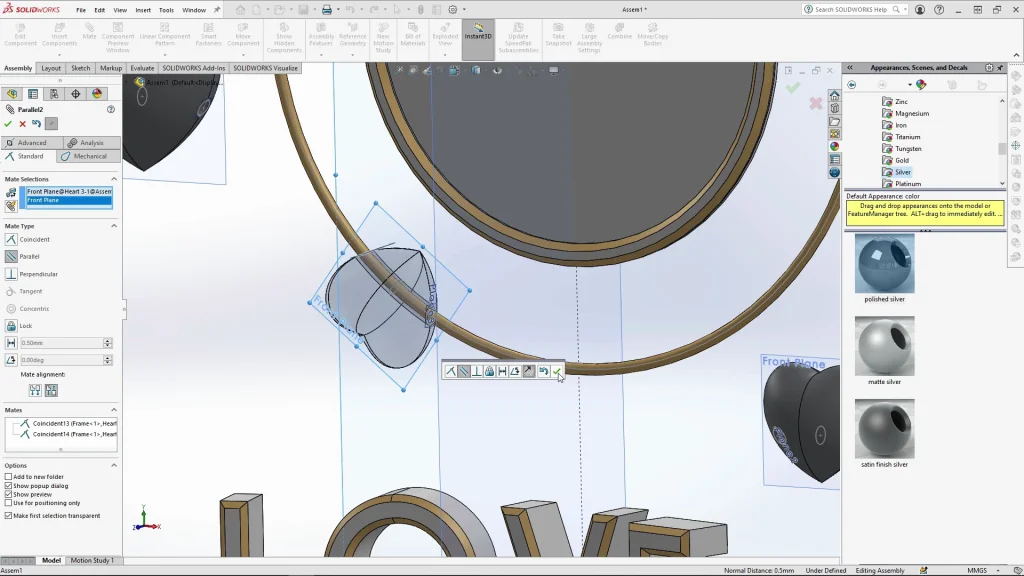Open the Design Library tab in task pane
This screenshot has width=1024, height=576.
tap(834, 108)
